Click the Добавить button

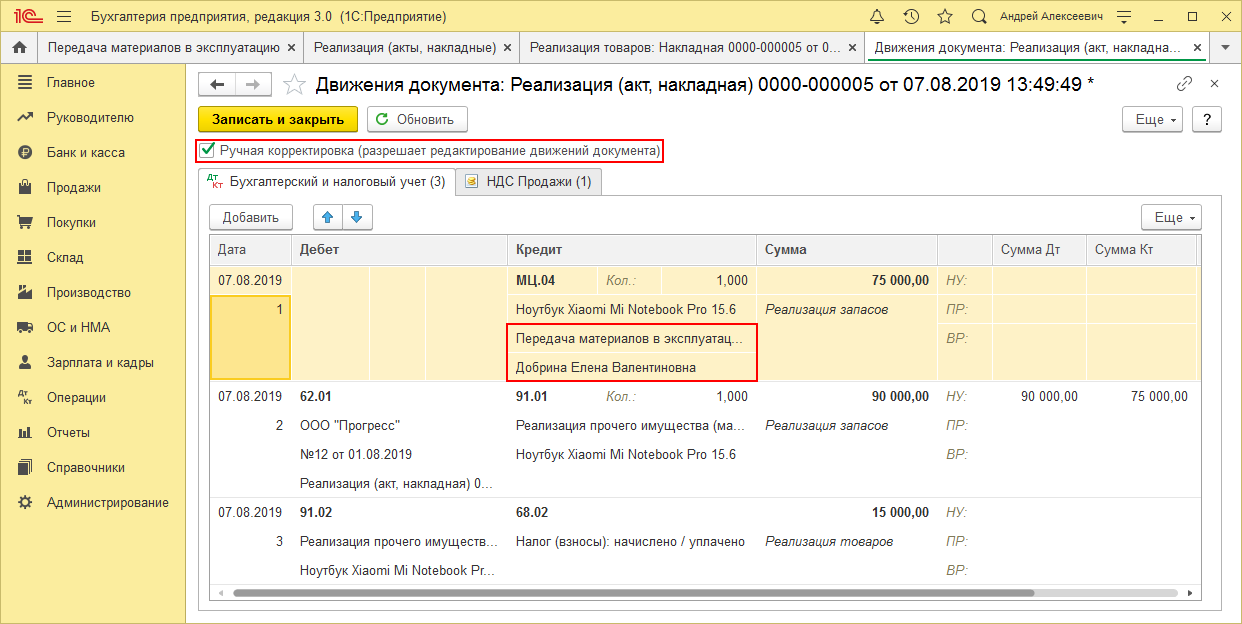(250, 217)
